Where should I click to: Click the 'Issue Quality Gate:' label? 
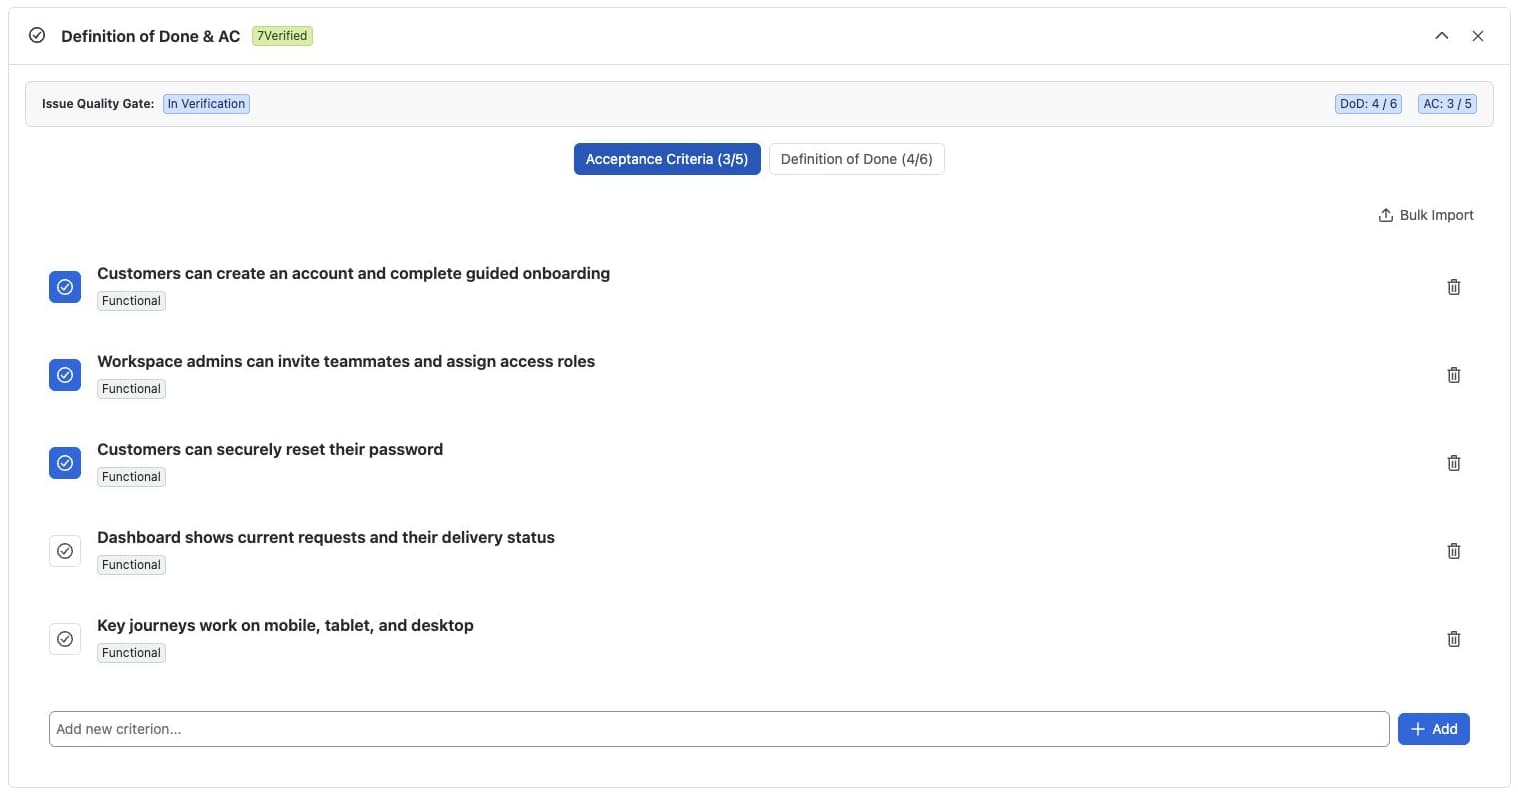coord(98,104)
